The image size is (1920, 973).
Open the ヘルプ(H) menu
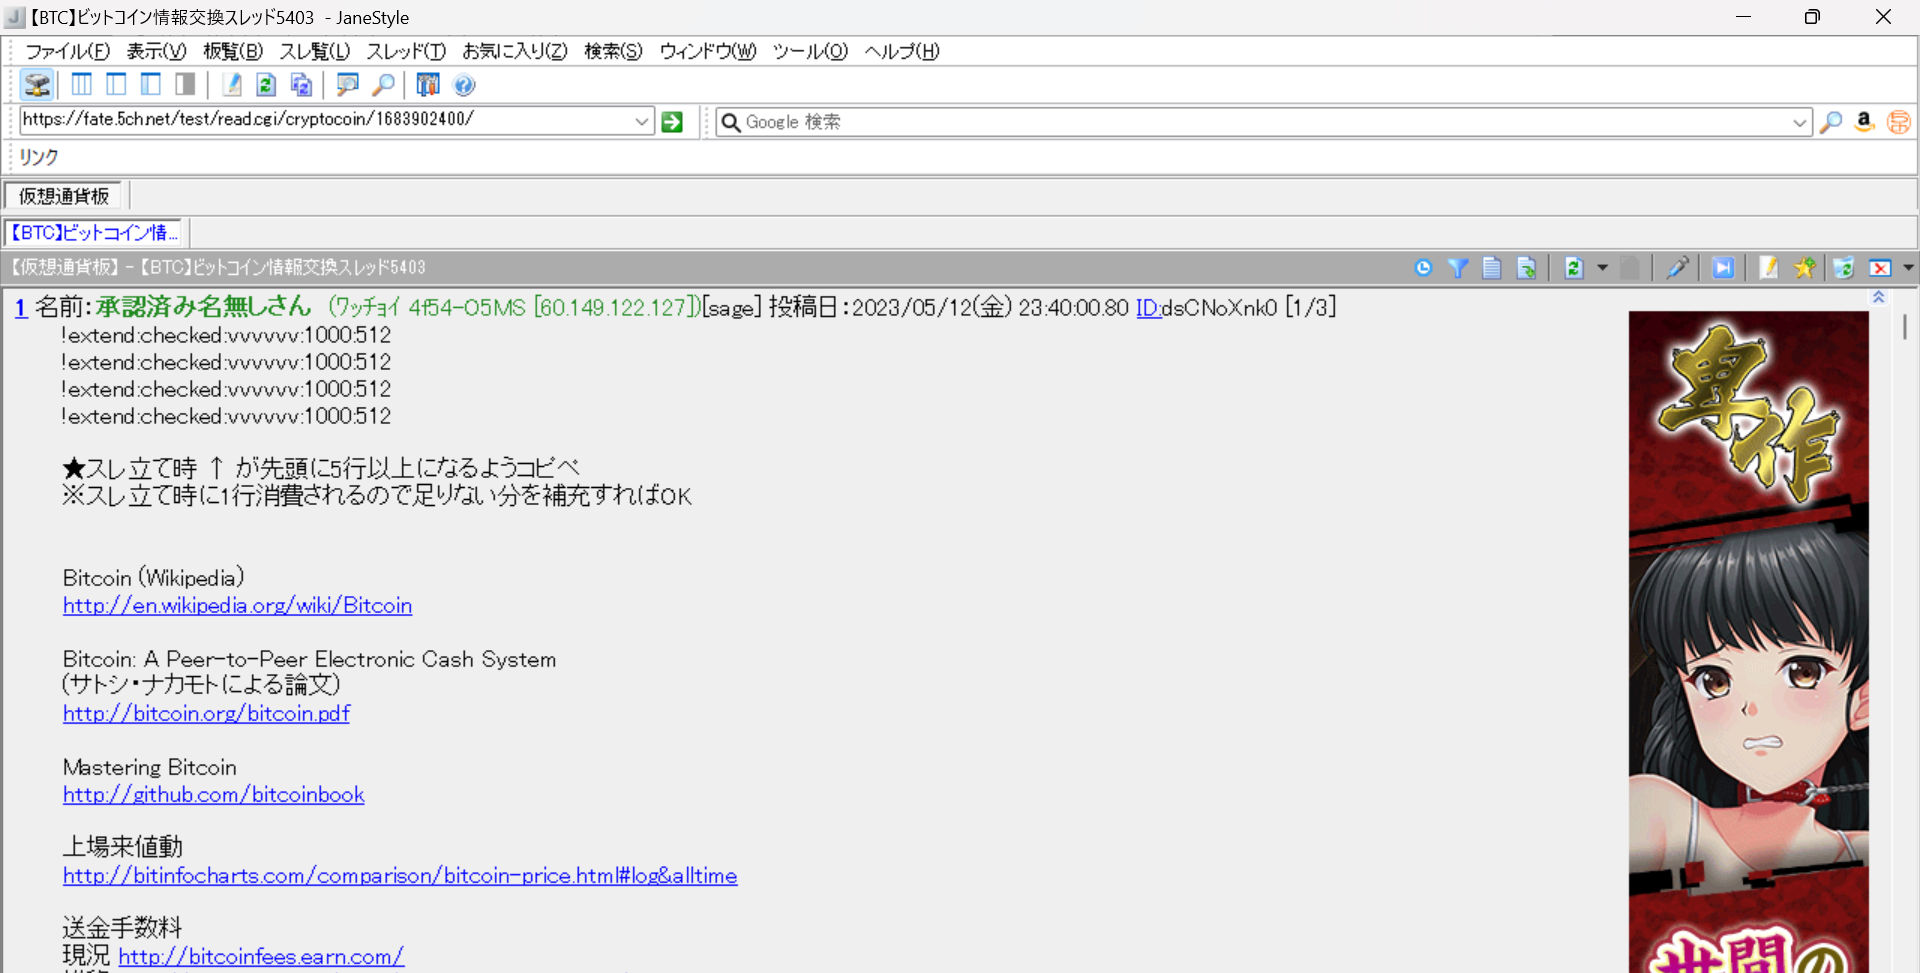(x=902, y=51)
